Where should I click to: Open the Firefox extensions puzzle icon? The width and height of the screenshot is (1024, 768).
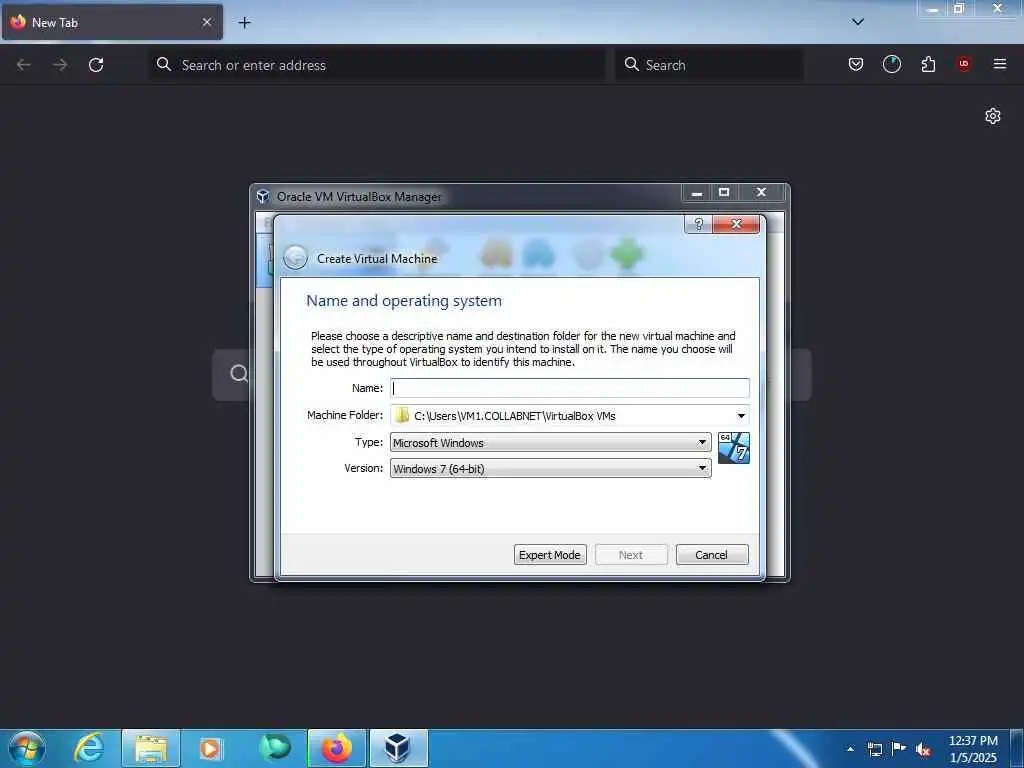click(x=928, y=64)
